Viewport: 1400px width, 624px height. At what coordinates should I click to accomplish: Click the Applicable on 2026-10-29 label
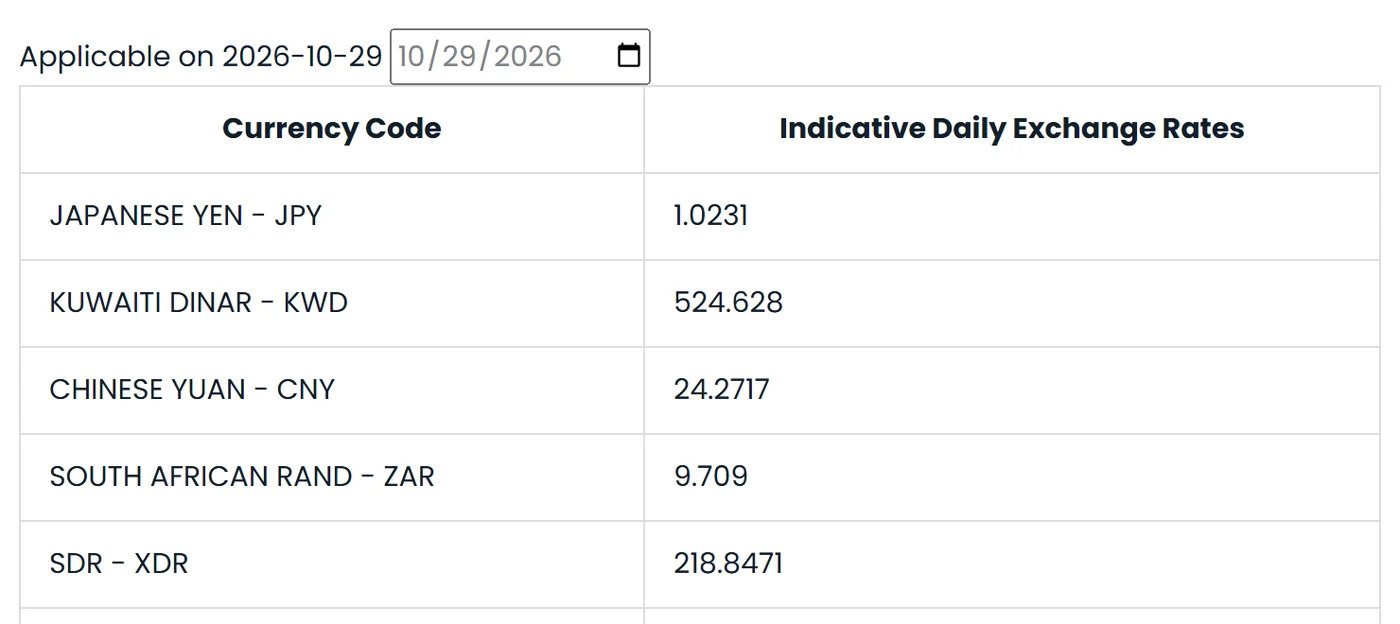201,57
